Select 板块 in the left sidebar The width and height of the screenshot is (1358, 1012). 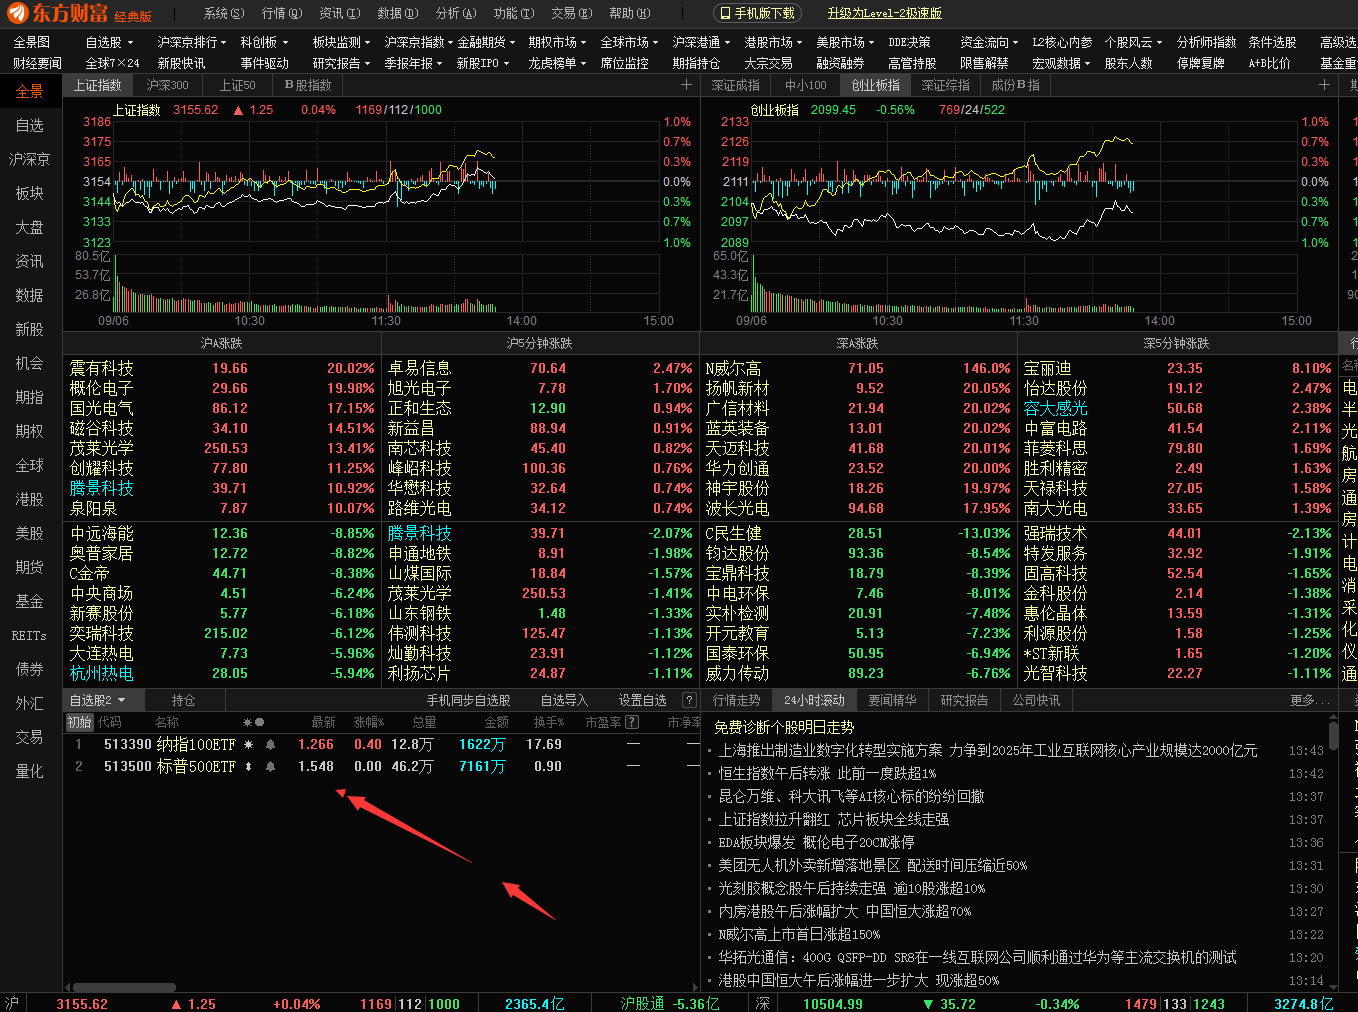click(x=30, y=193)
